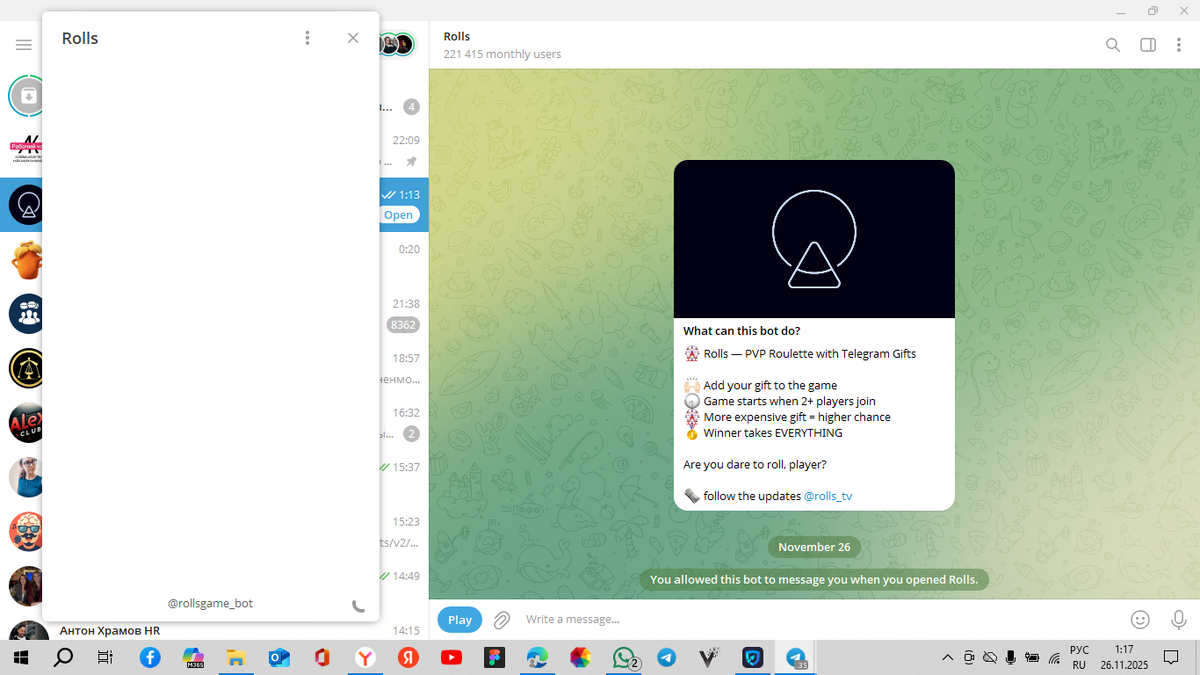Focus the Write a message field
Viewport: 1200px width, 675px height.
820,619
